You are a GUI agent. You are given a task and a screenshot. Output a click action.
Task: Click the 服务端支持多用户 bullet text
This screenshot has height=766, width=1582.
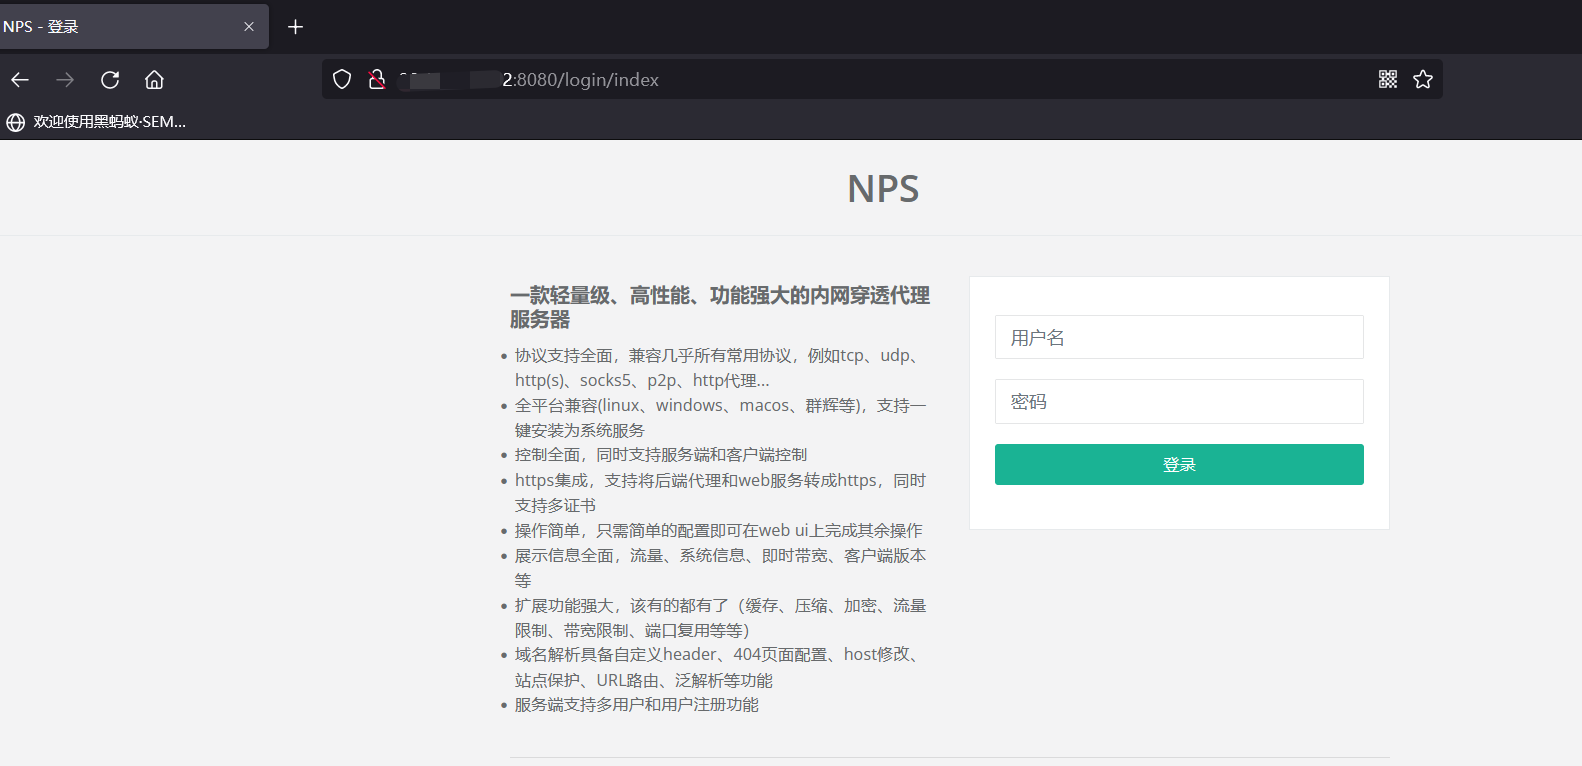637,705
